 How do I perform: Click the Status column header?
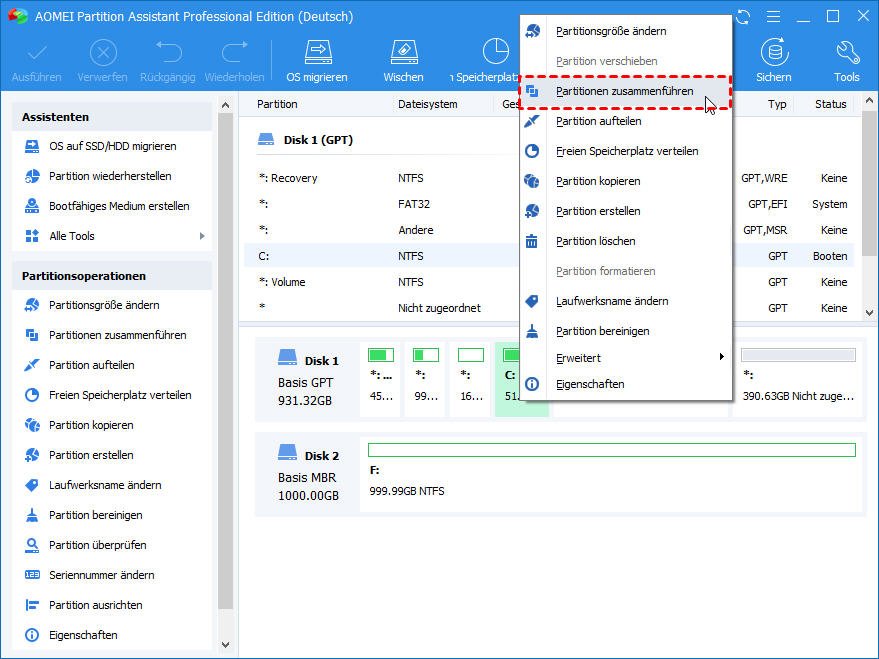[x=831, y=104]
